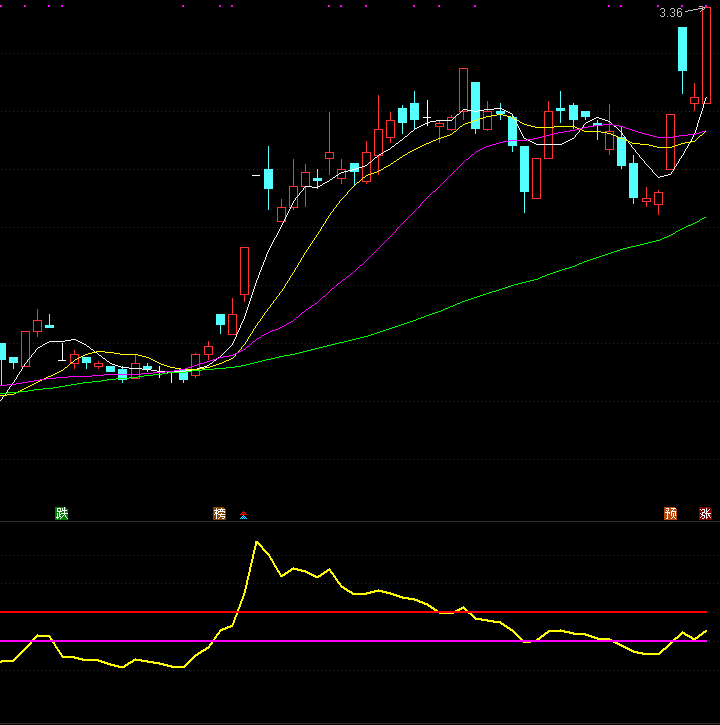Click the orange 预 marker icon
The image size is (720, 725).
pyautogui.click(x=671, y=513)
